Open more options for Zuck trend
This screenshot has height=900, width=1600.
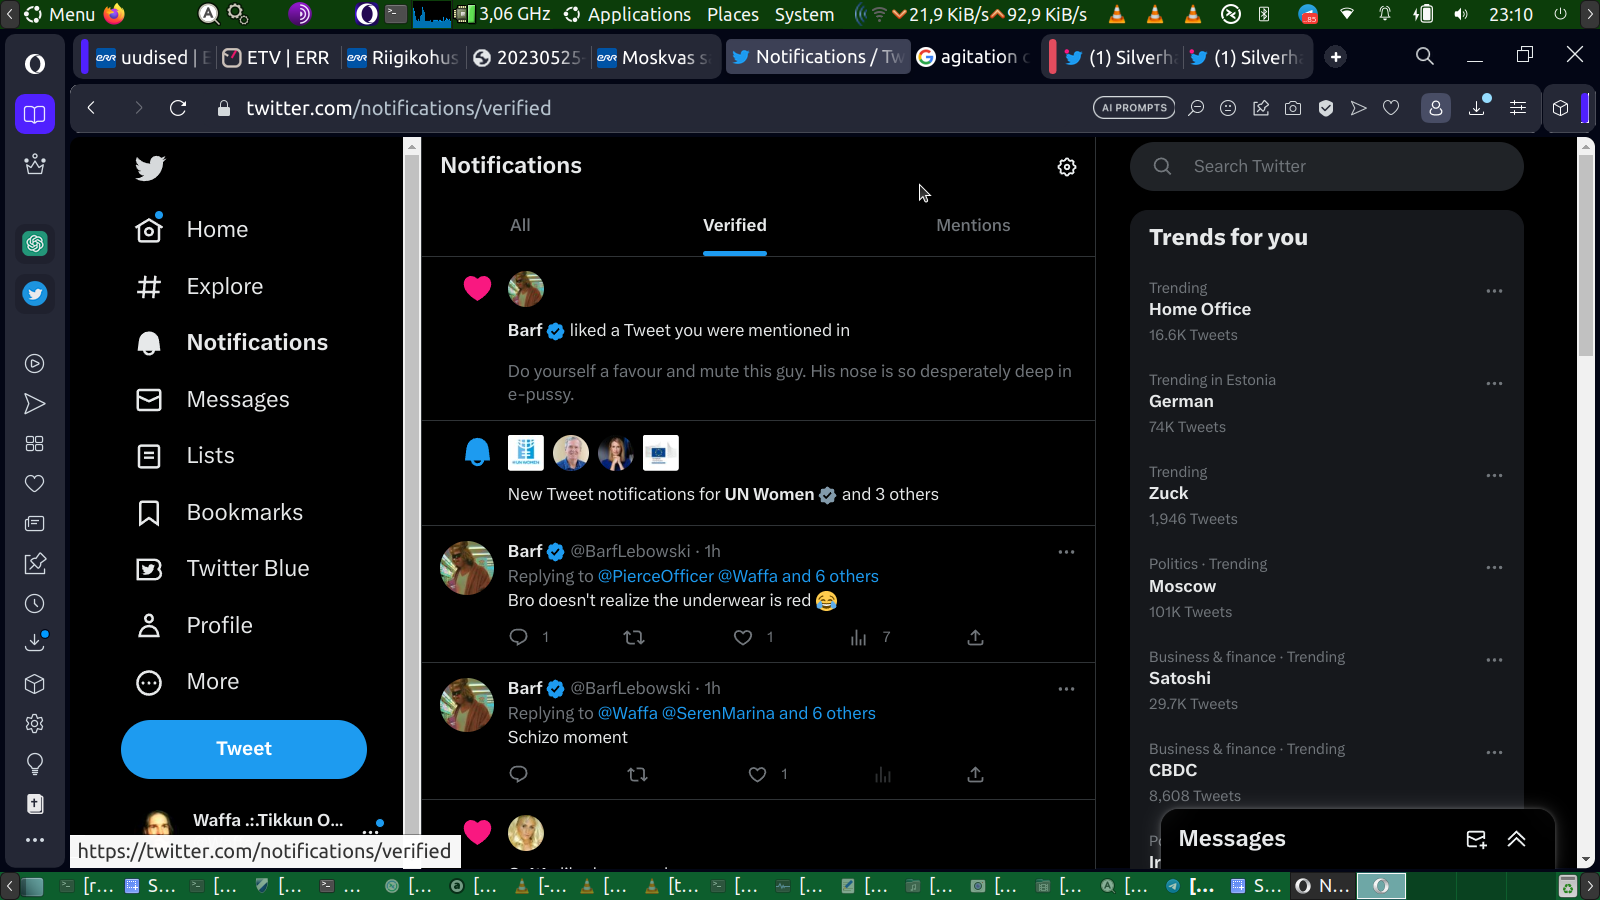[x=1494, y=475]
